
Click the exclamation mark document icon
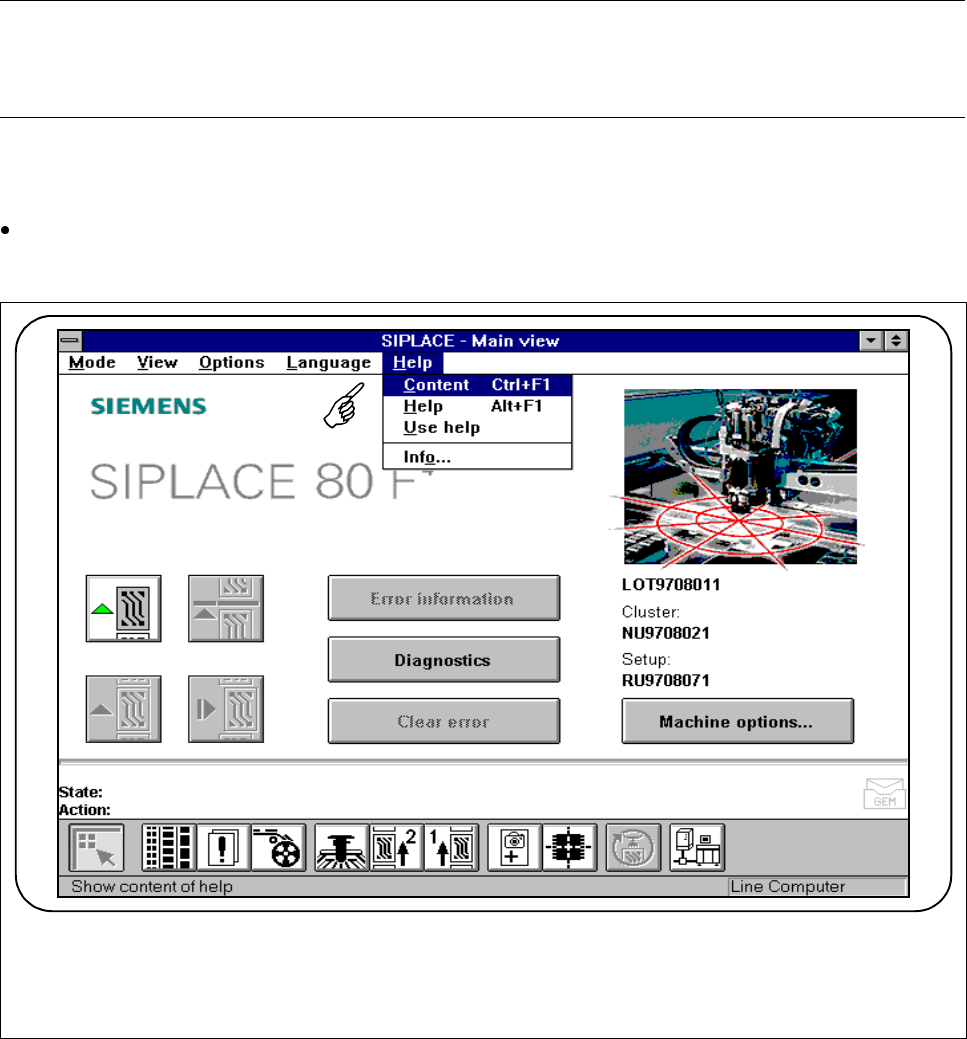223,848
